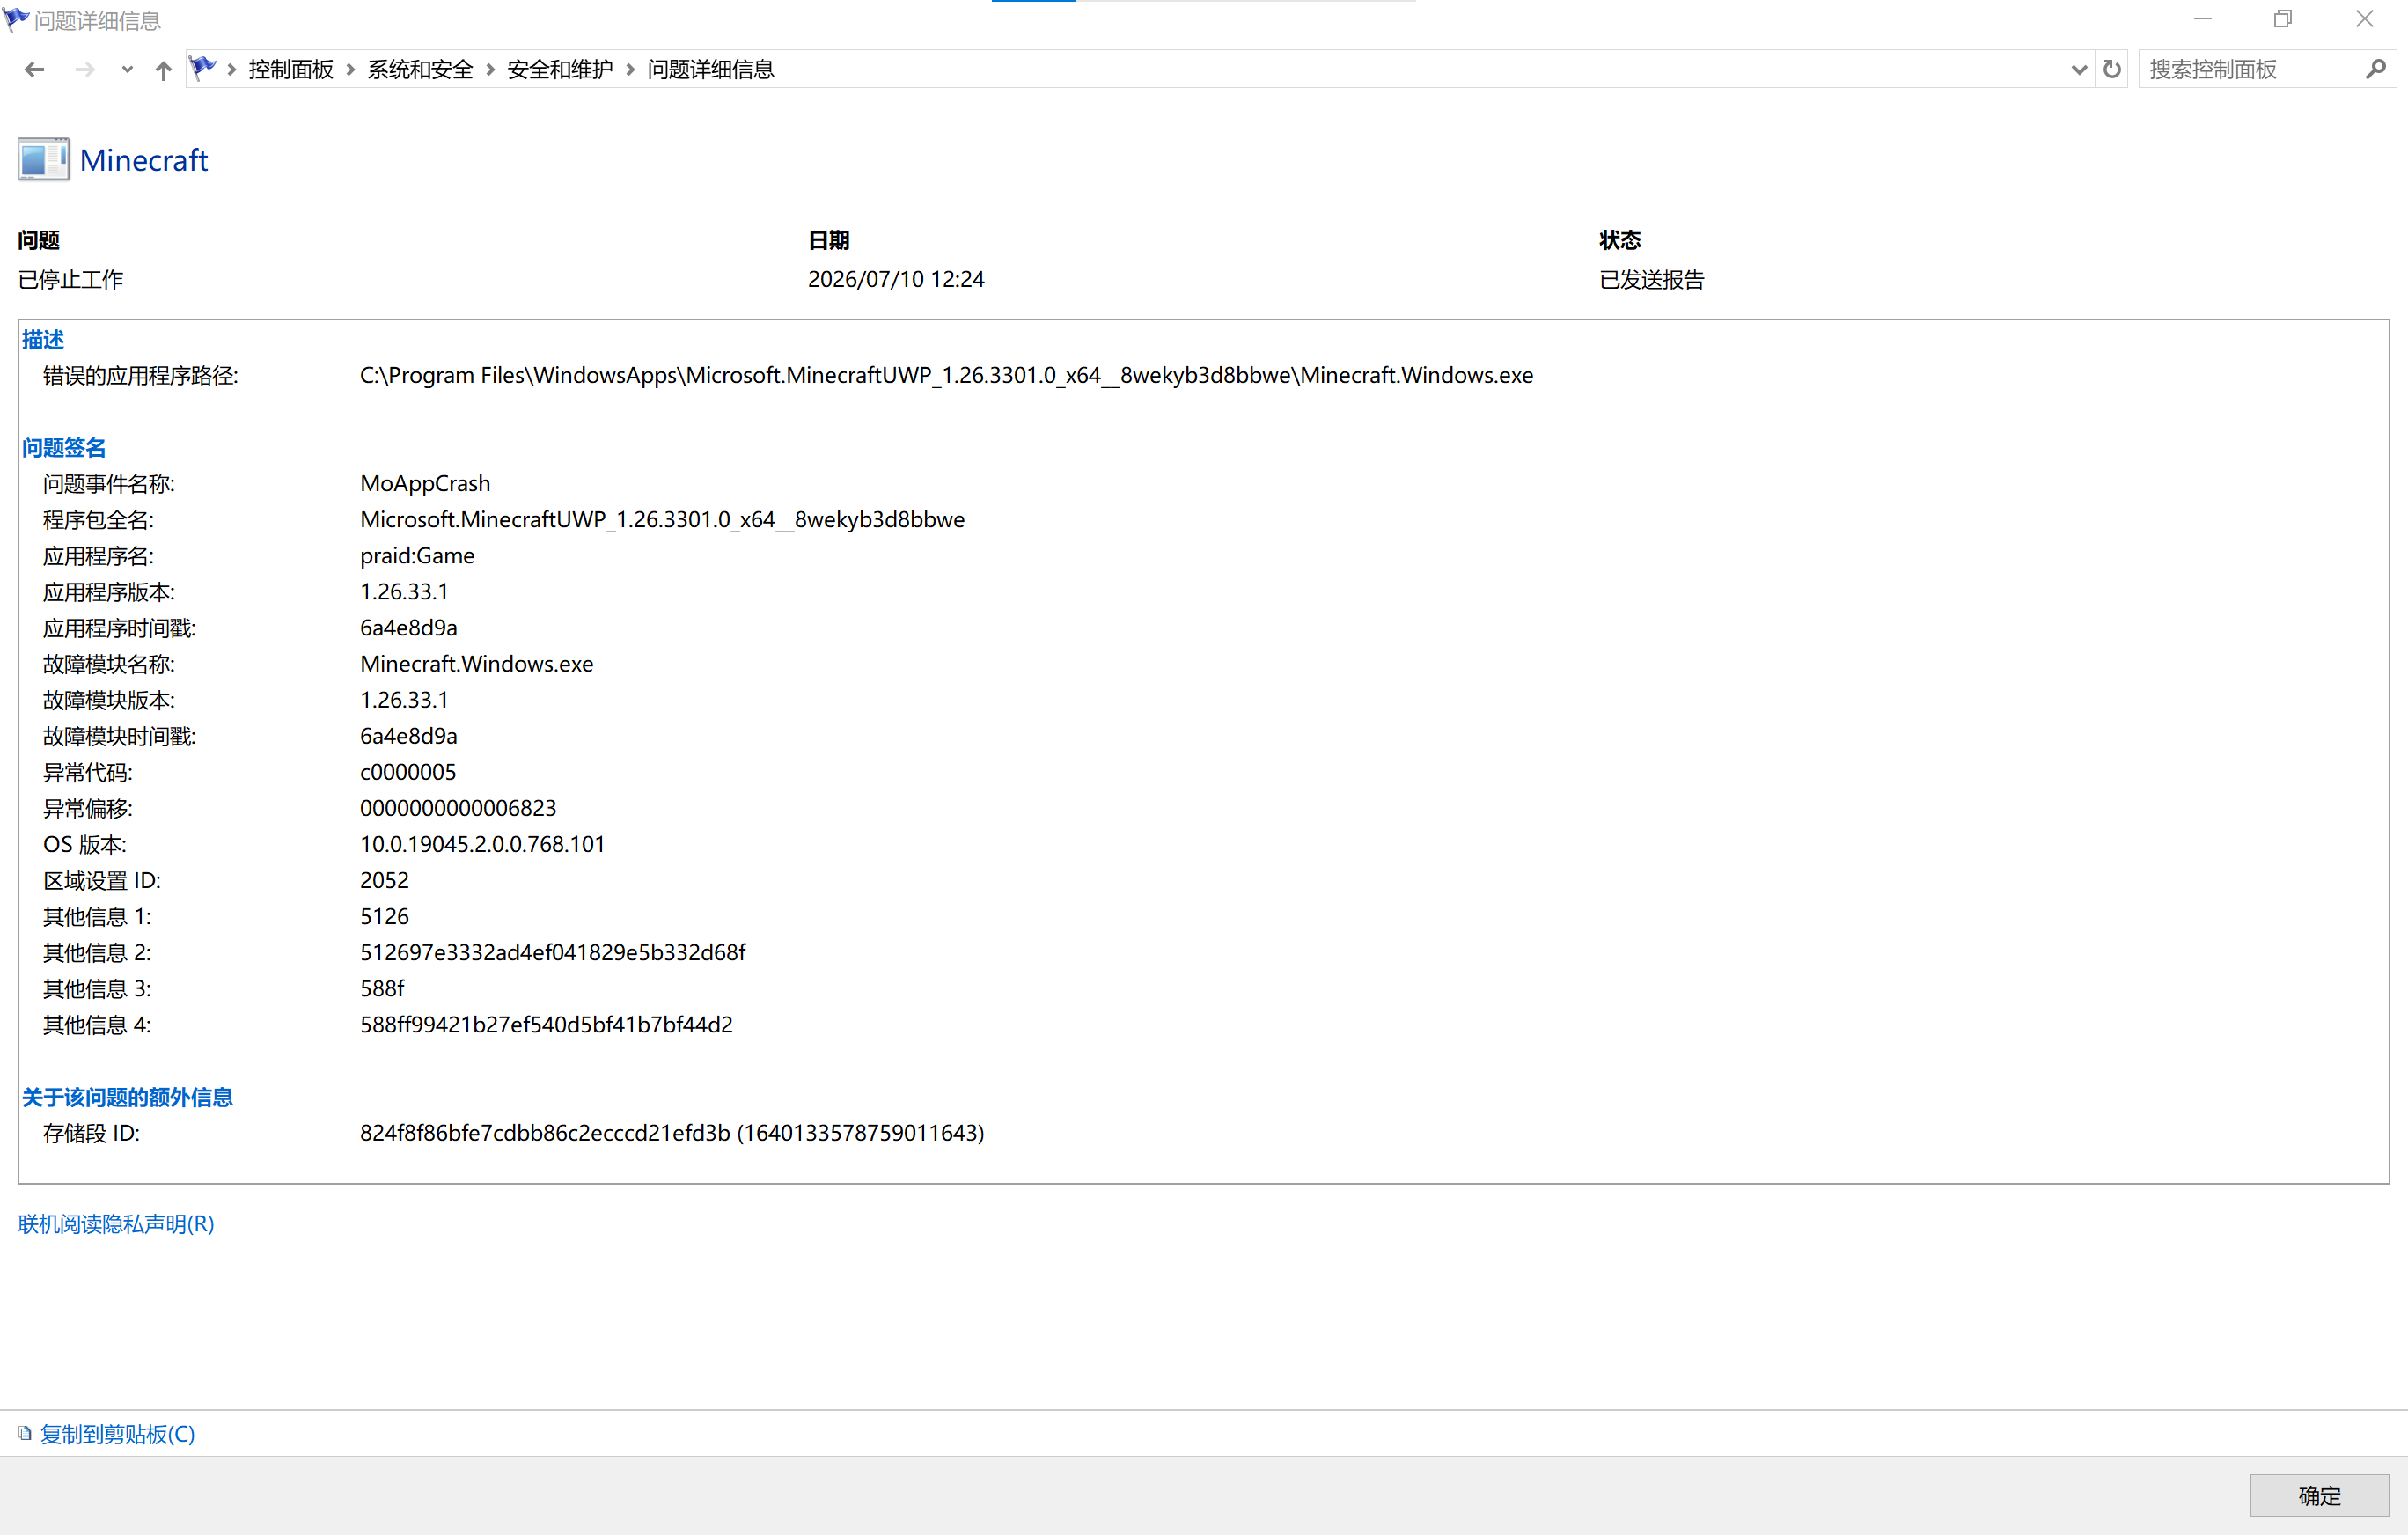Click the search magnifier icon
The width and height of the screenshot is (2408, 1535).
pos(2376,69)
